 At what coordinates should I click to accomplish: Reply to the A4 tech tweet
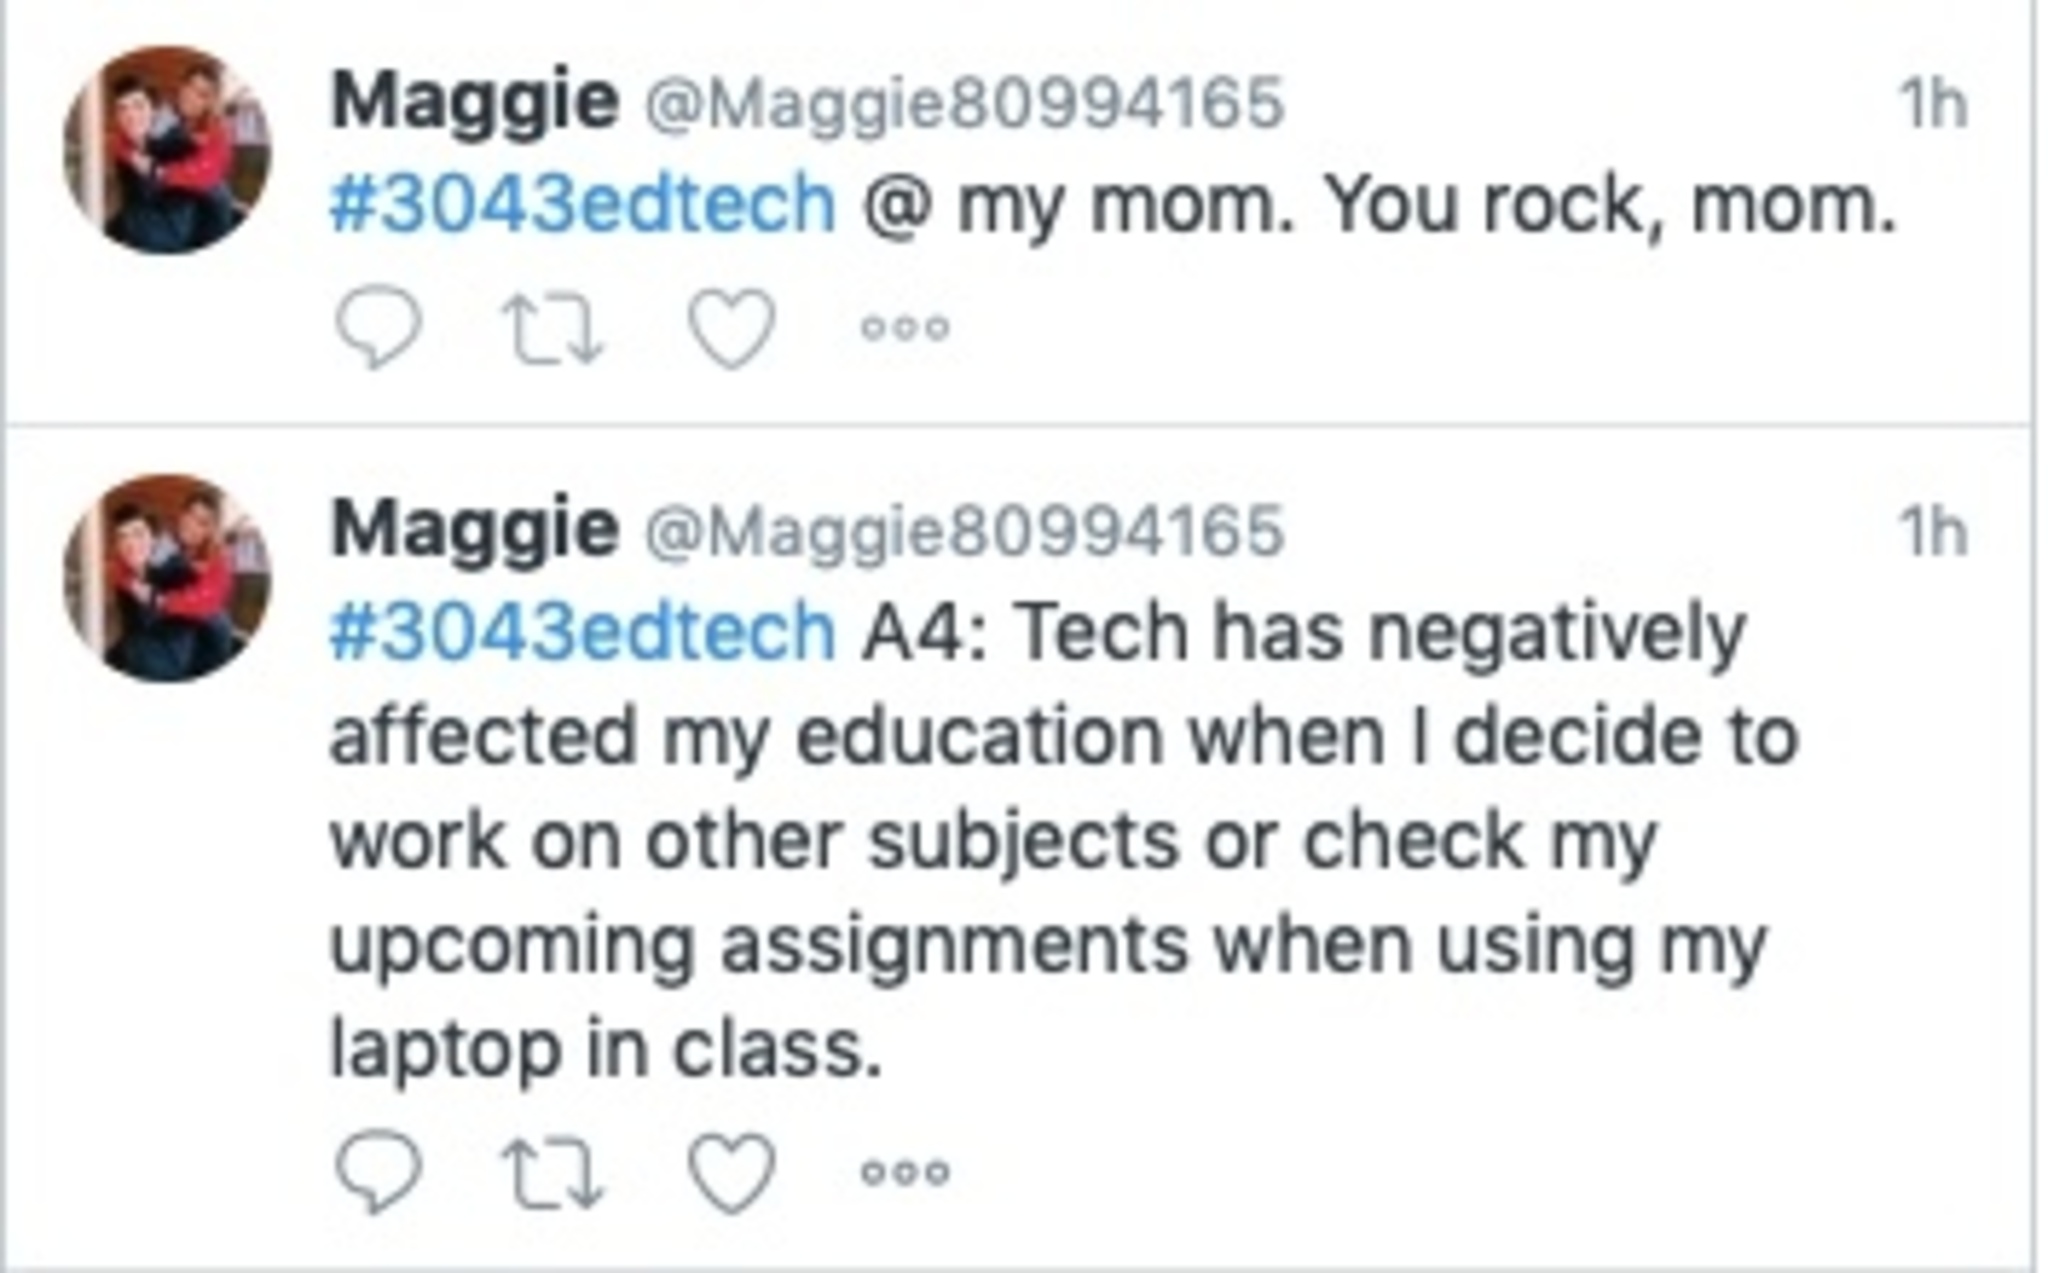point(378,1172)
